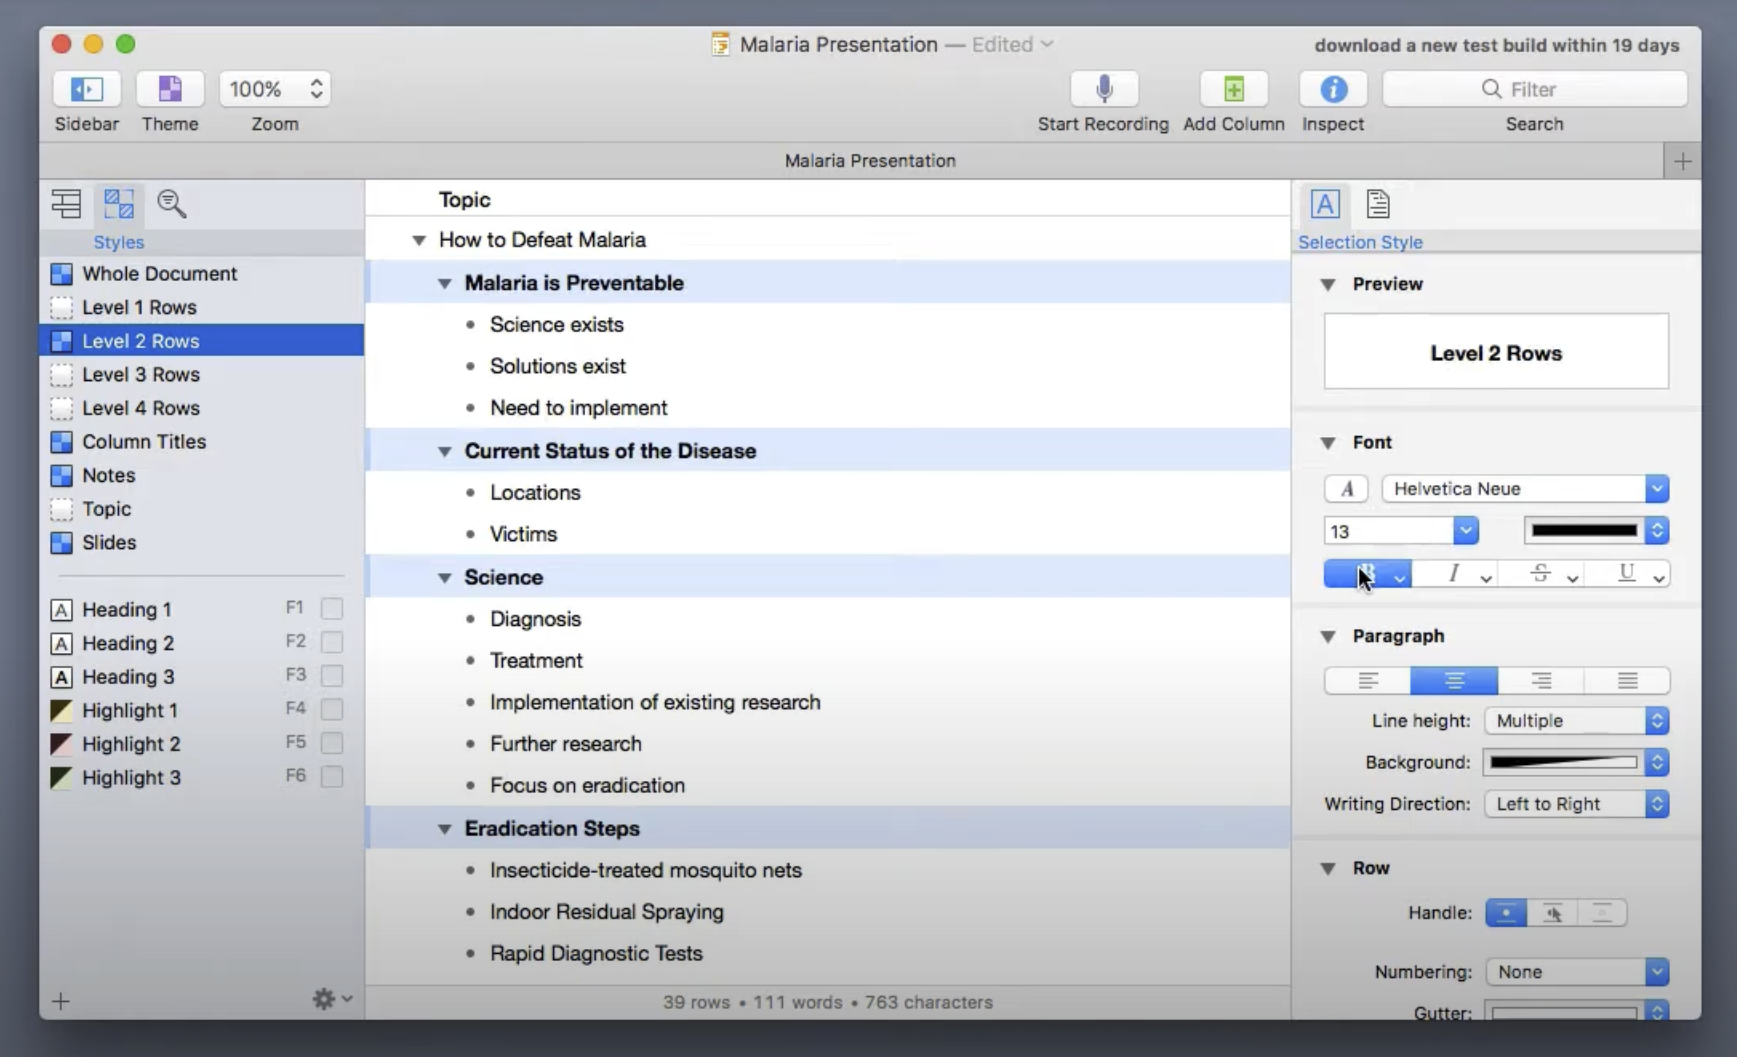Toggle Bold in the Font inspector

[x=1367, y=574]
